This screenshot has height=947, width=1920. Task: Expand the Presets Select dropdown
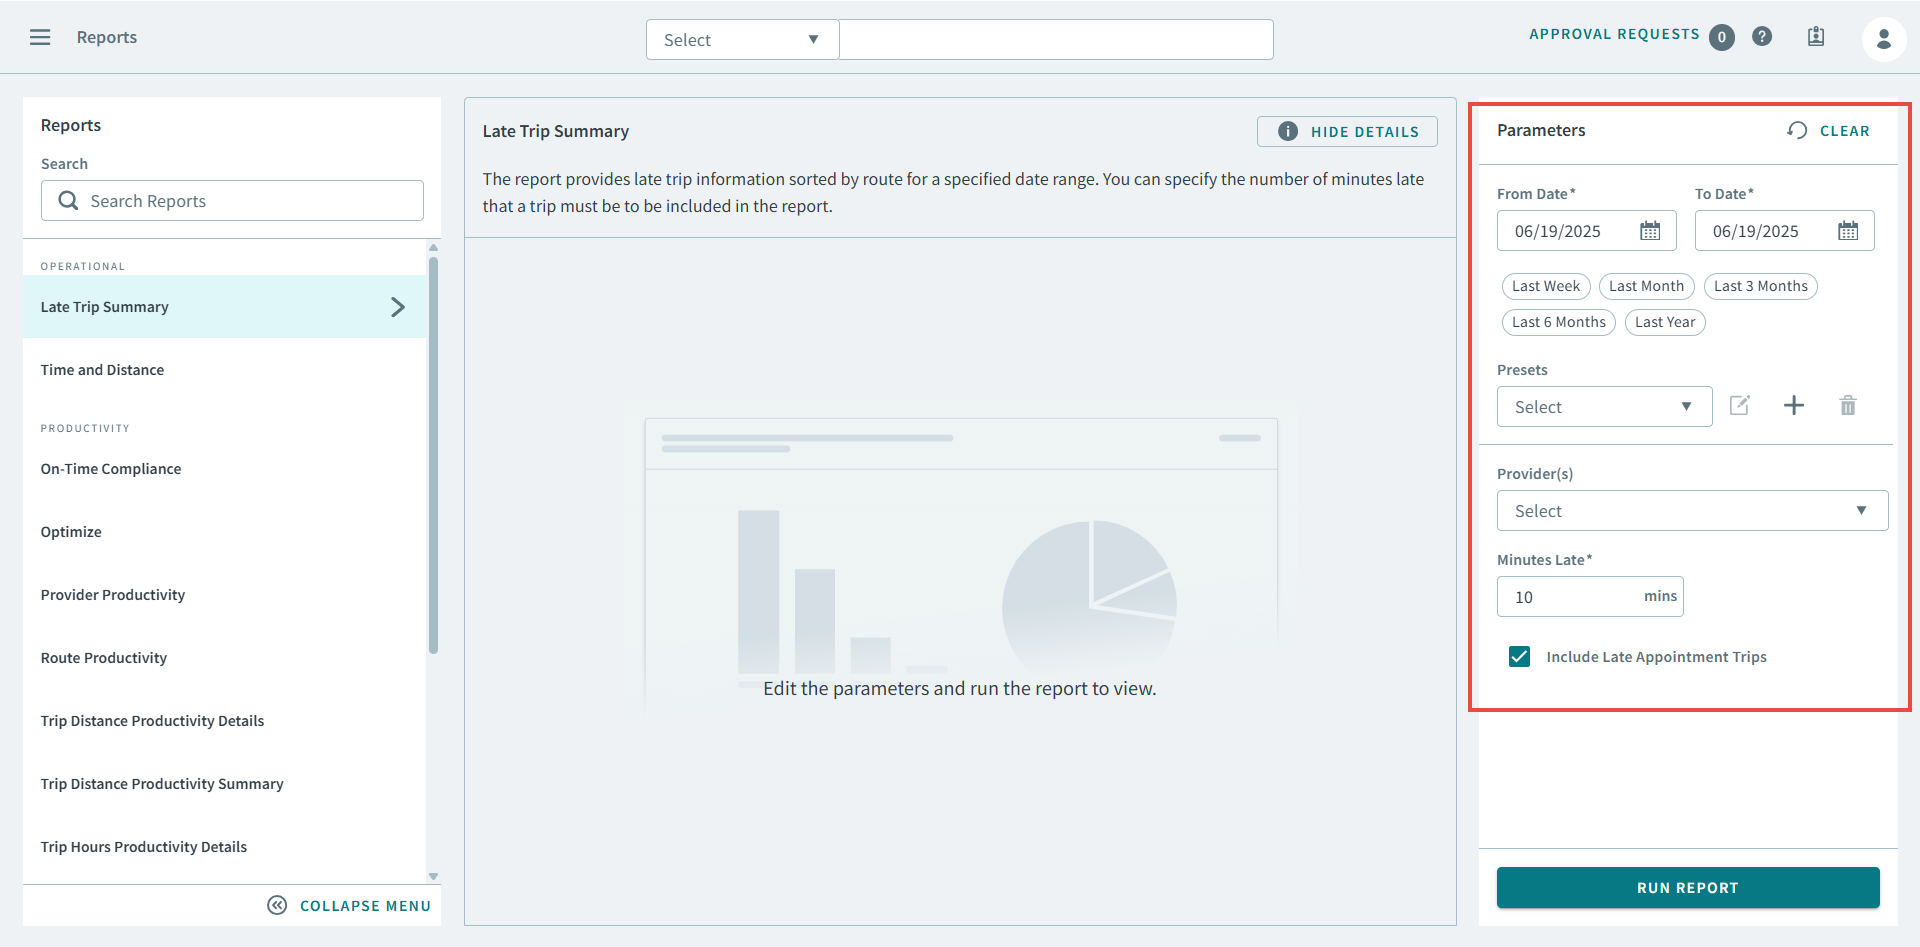[1603, 407]
